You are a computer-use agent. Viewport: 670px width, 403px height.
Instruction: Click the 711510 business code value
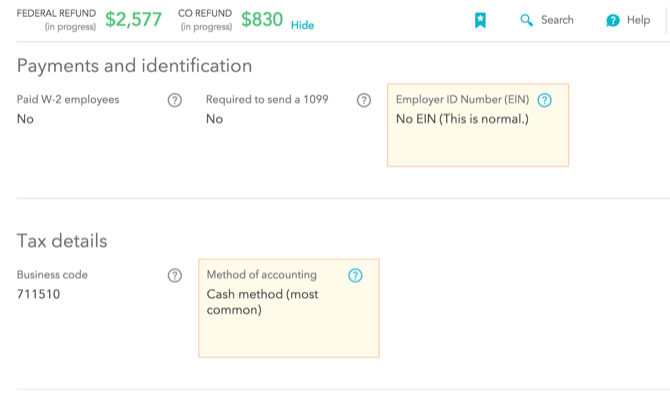tap(38, 294)
